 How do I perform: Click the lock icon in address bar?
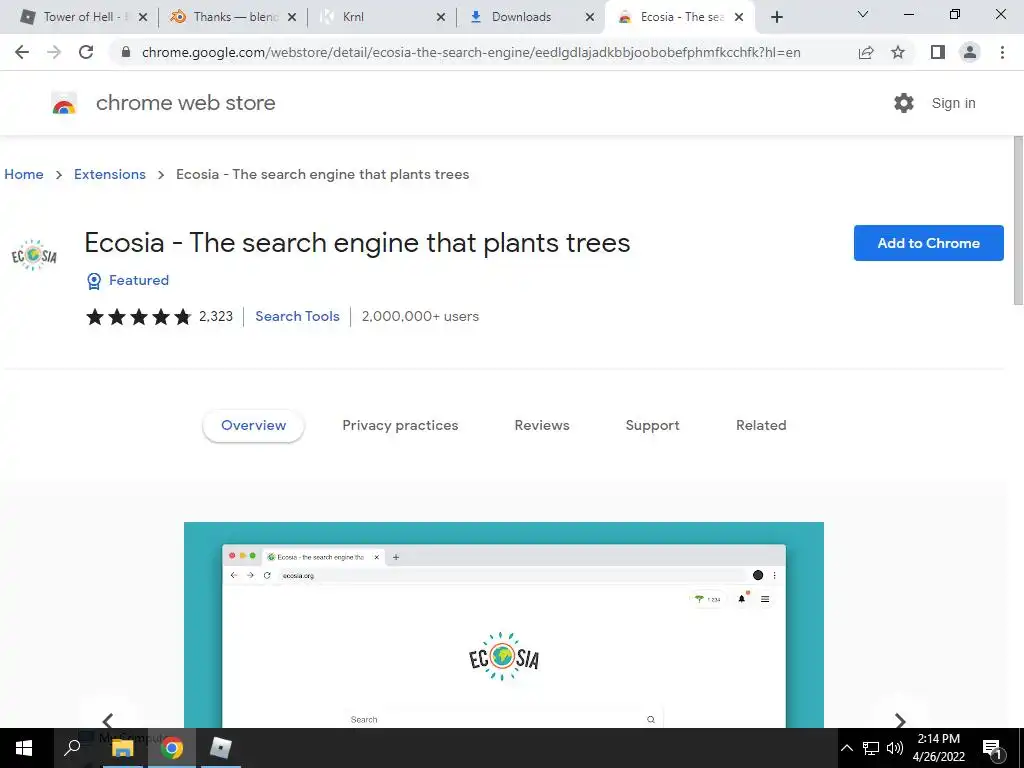(126, 52)
